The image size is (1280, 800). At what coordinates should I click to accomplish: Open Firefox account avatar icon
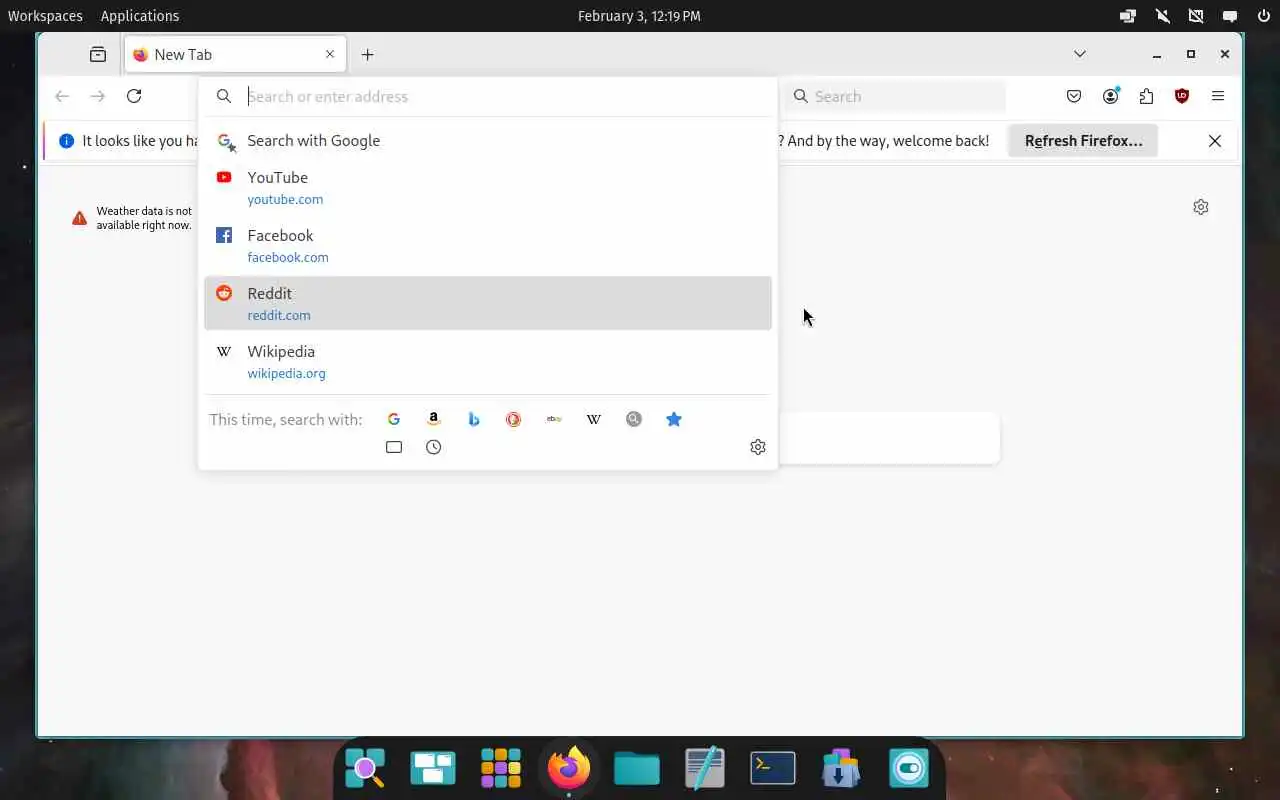click(x=1111, y=96)
